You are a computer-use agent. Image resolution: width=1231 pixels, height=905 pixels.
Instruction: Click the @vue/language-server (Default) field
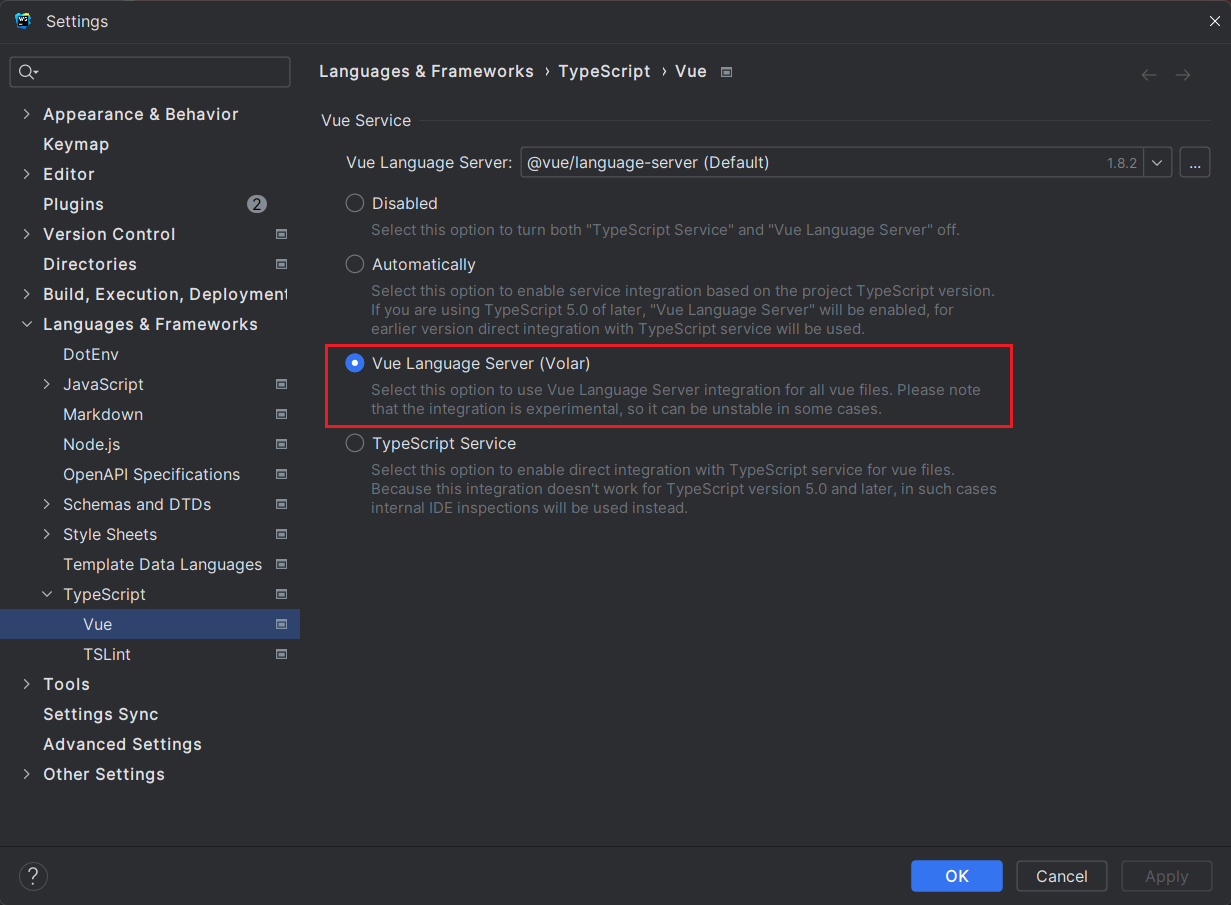tap(832, 162)
